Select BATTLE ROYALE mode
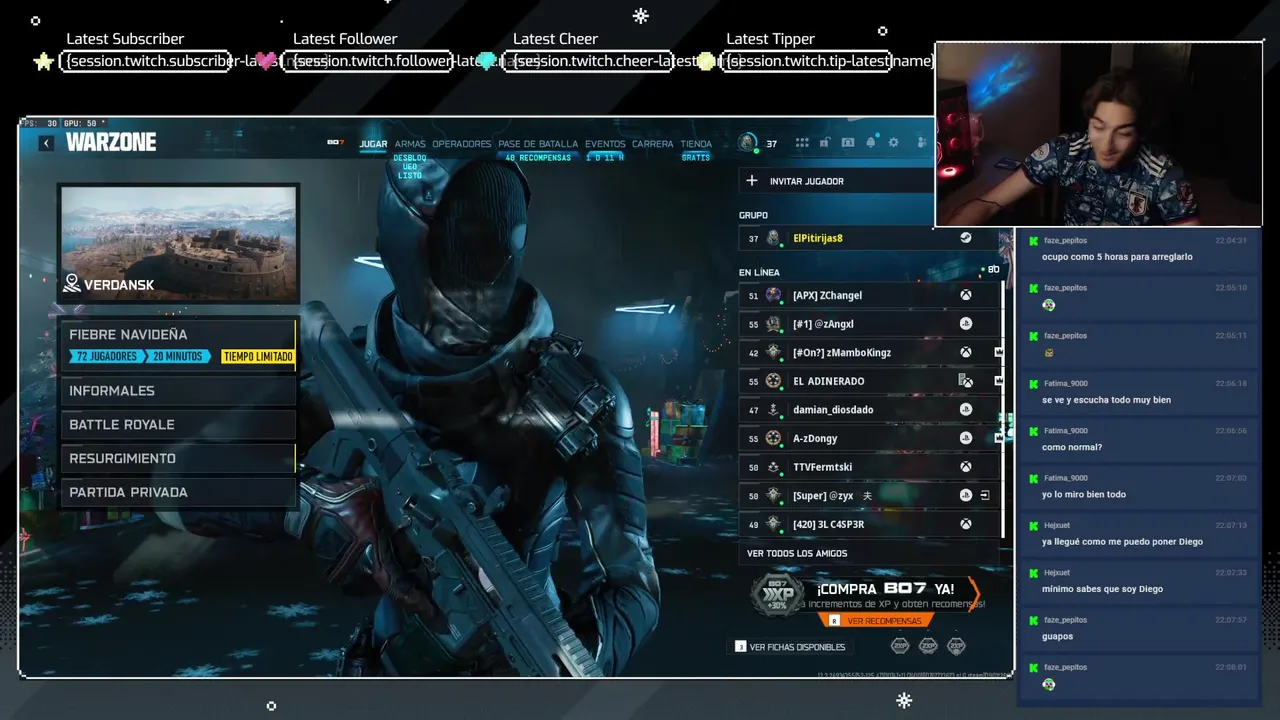 click(179, 425)
